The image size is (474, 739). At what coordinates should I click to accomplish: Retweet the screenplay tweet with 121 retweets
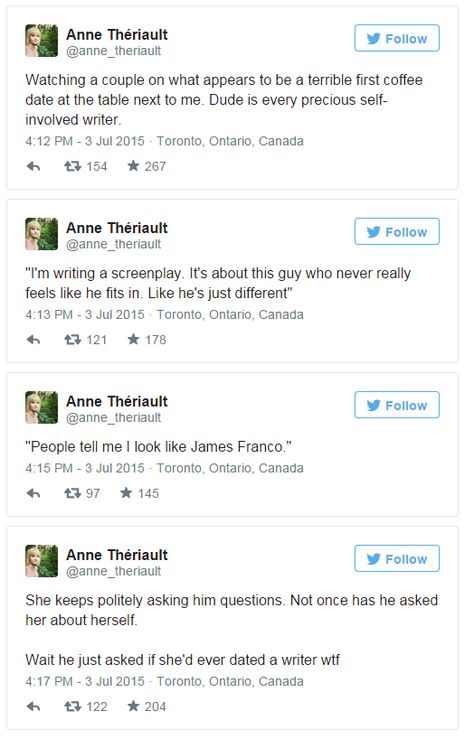coord(73,340)
